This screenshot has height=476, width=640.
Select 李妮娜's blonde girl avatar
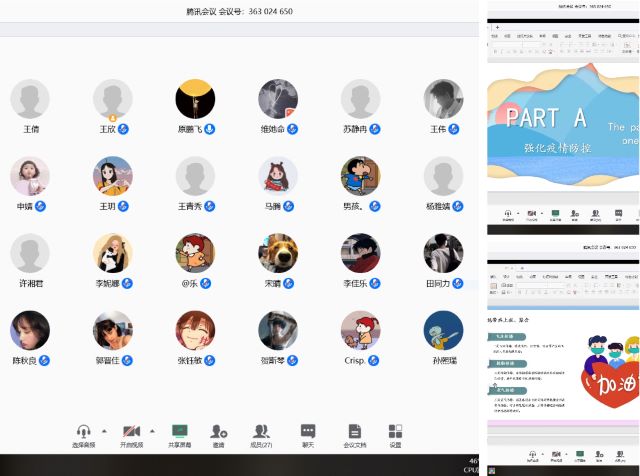[x=113, y=253]
